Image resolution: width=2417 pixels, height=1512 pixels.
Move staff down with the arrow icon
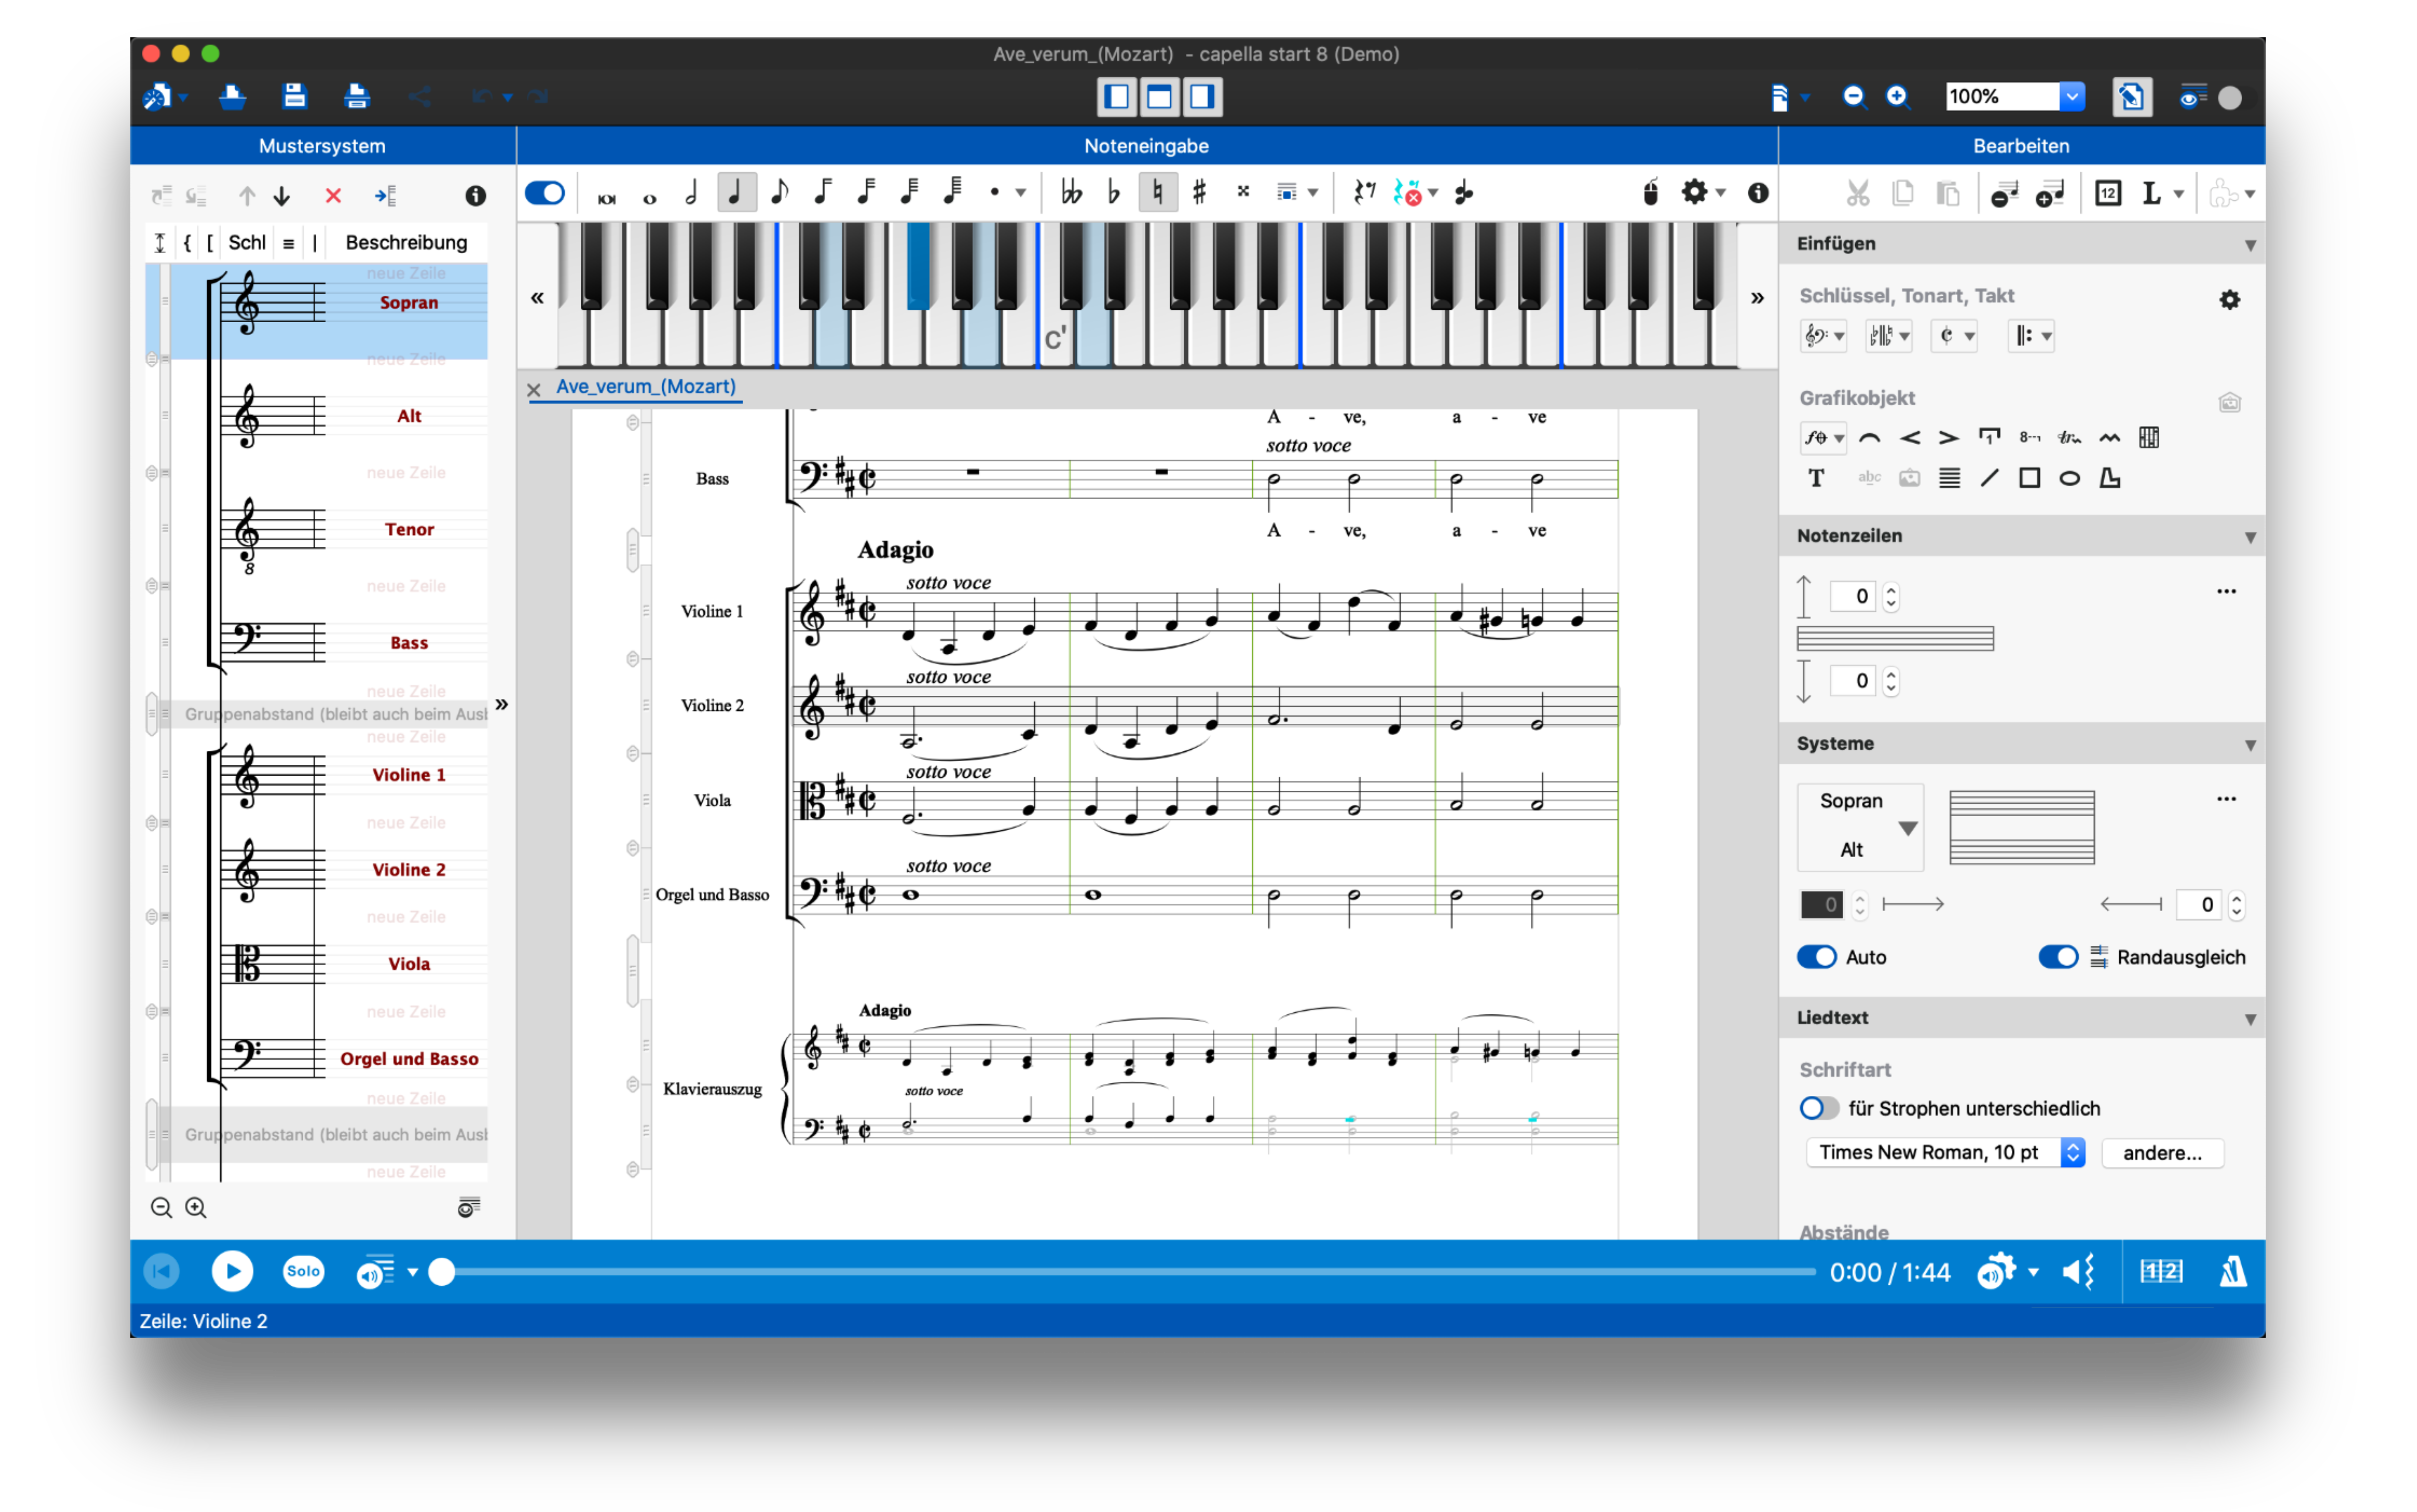(282, 196)
